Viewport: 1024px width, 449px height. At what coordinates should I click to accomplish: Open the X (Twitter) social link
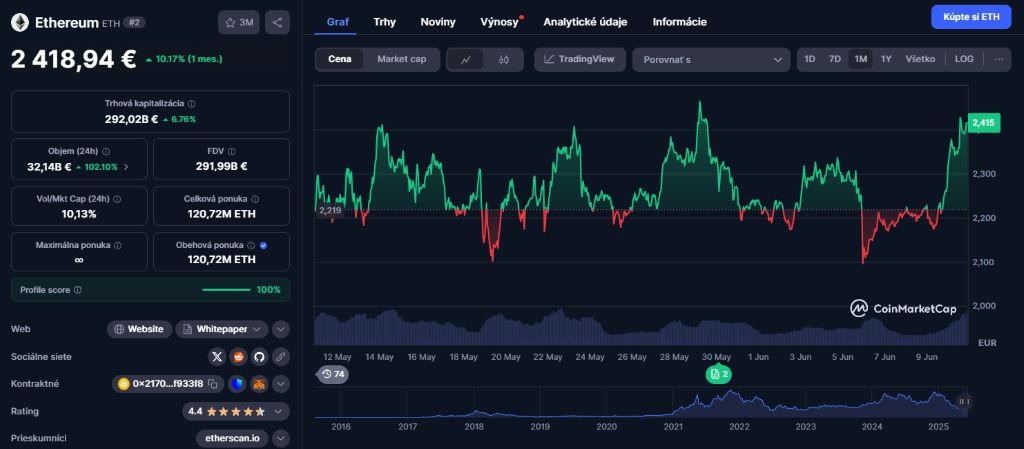(216, 356)
